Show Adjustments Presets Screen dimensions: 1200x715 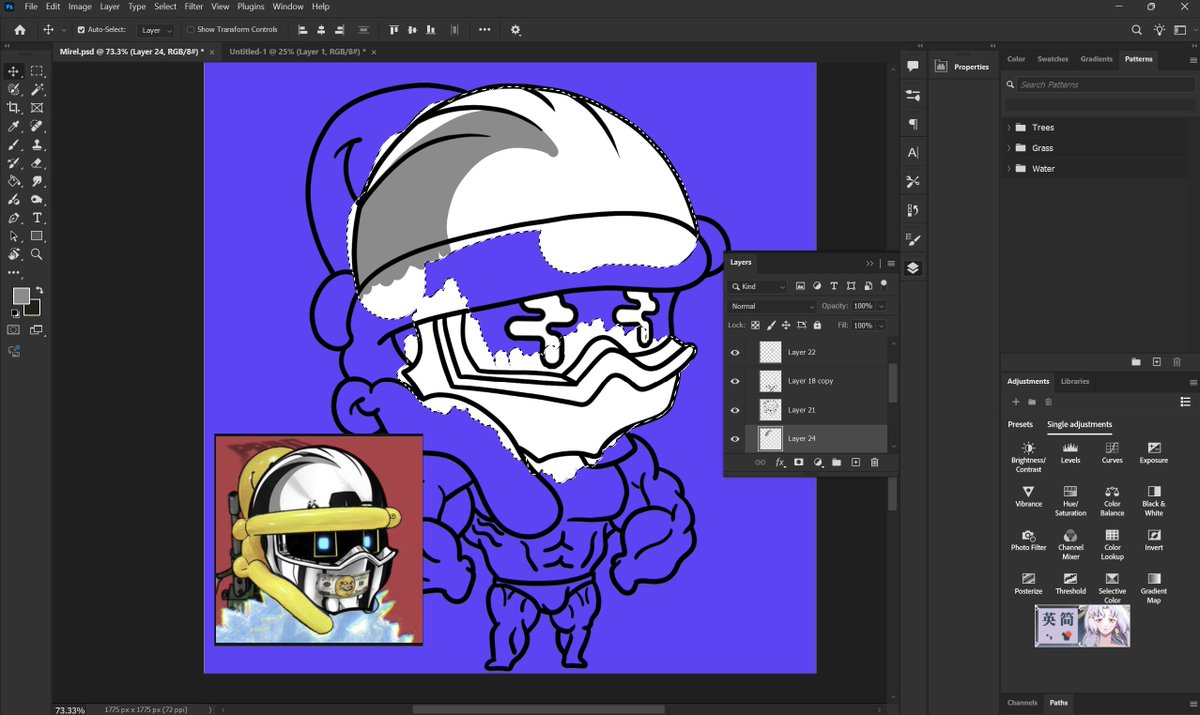point(1020,424)
